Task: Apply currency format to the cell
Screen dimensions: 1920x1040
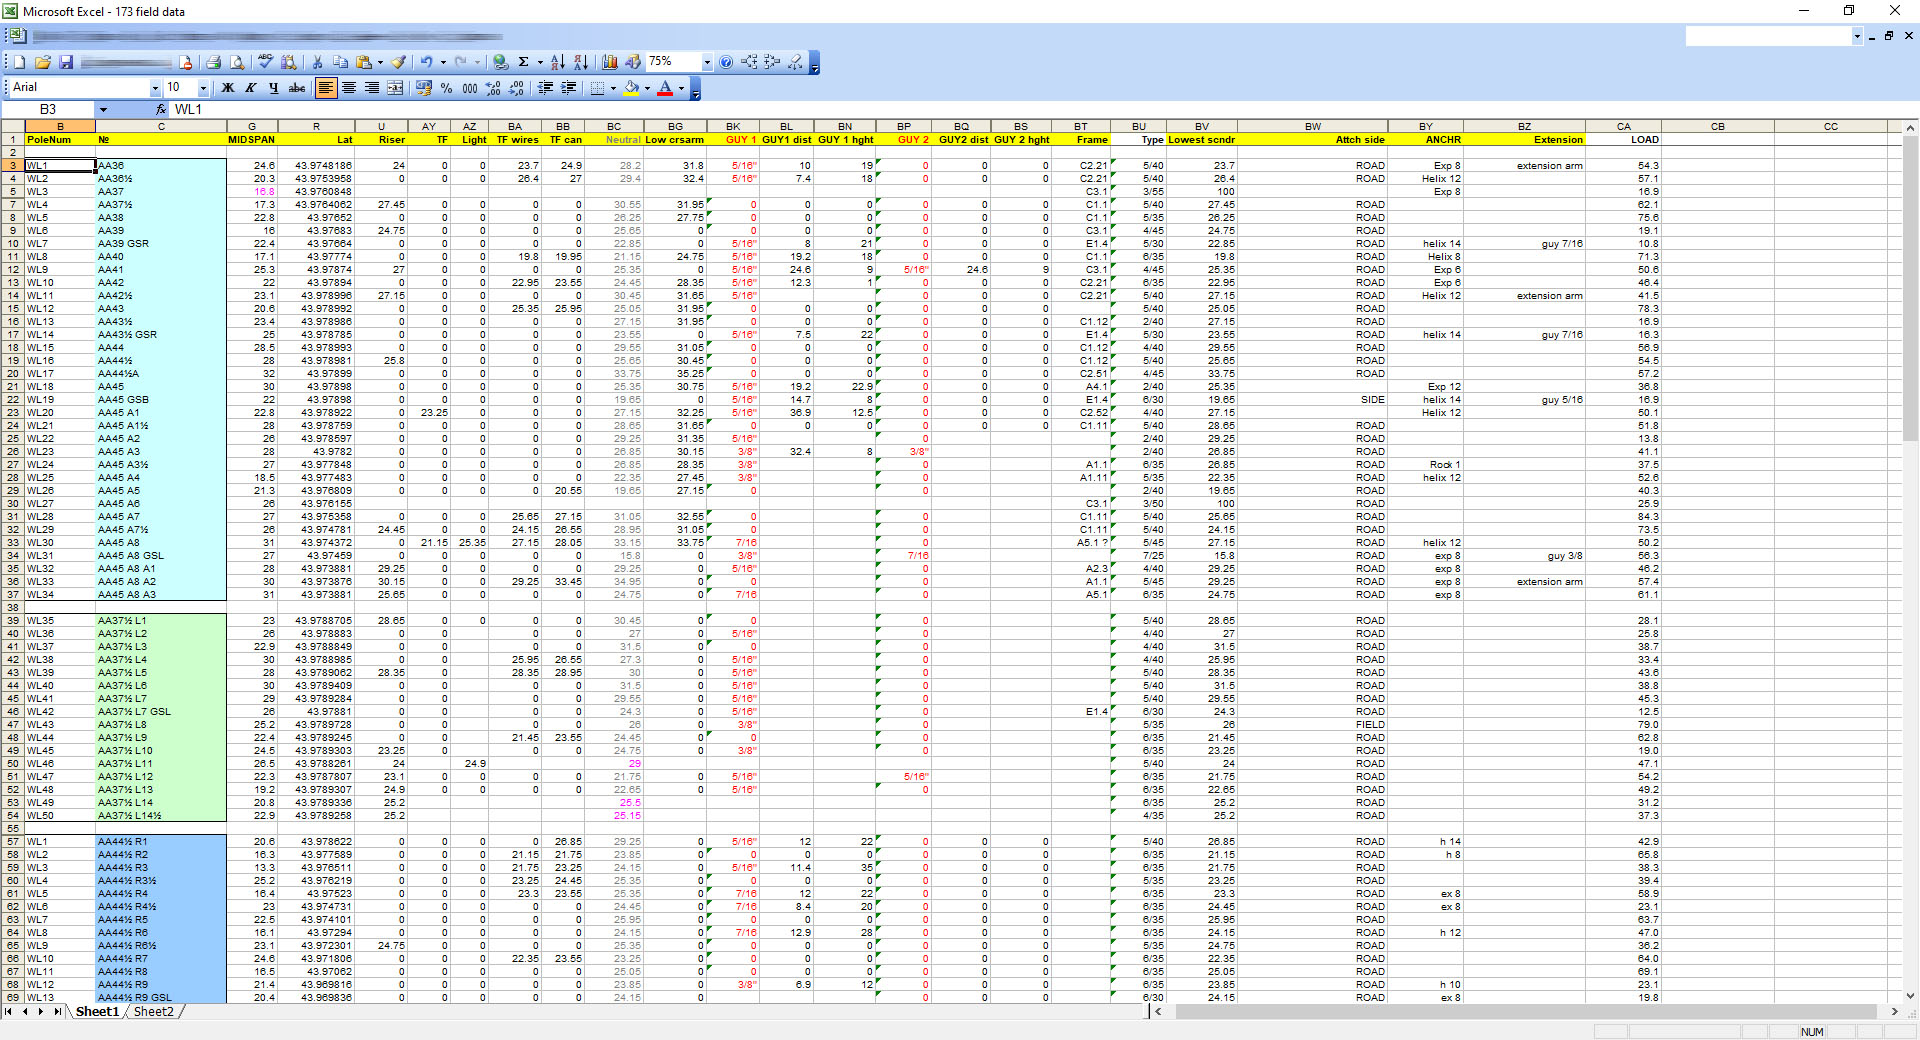Action: point(424,88)
